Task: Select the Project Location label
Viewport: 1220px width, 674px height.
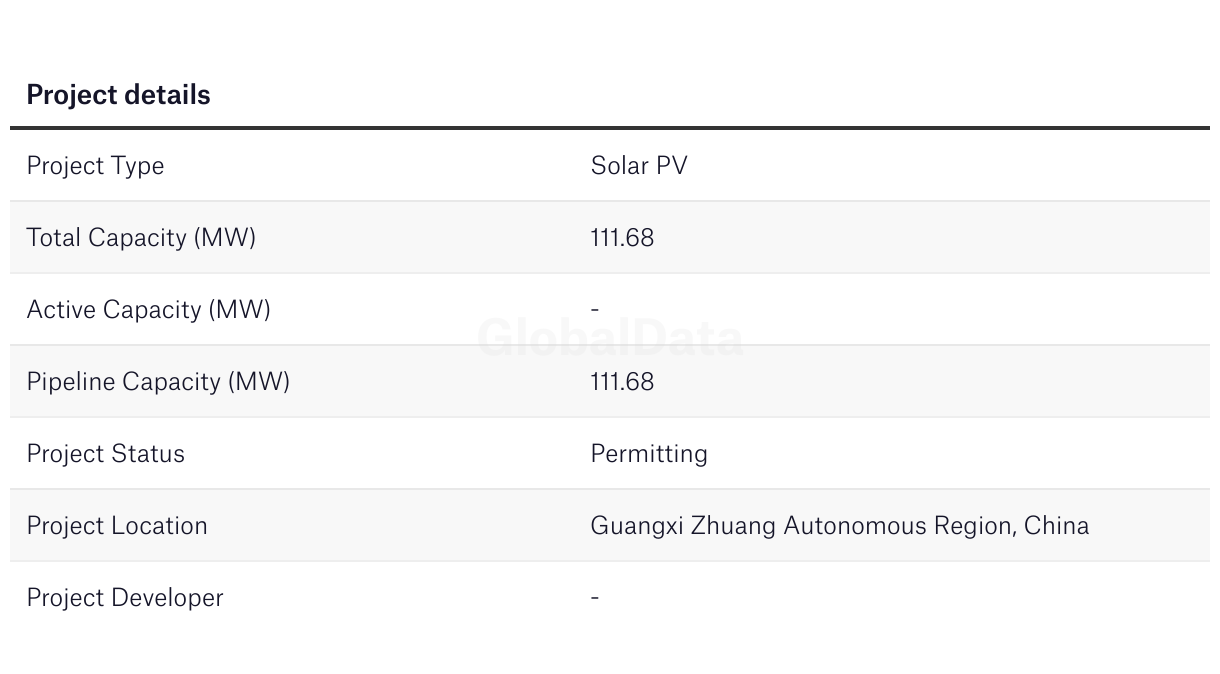Action: (x=117, y=526)
